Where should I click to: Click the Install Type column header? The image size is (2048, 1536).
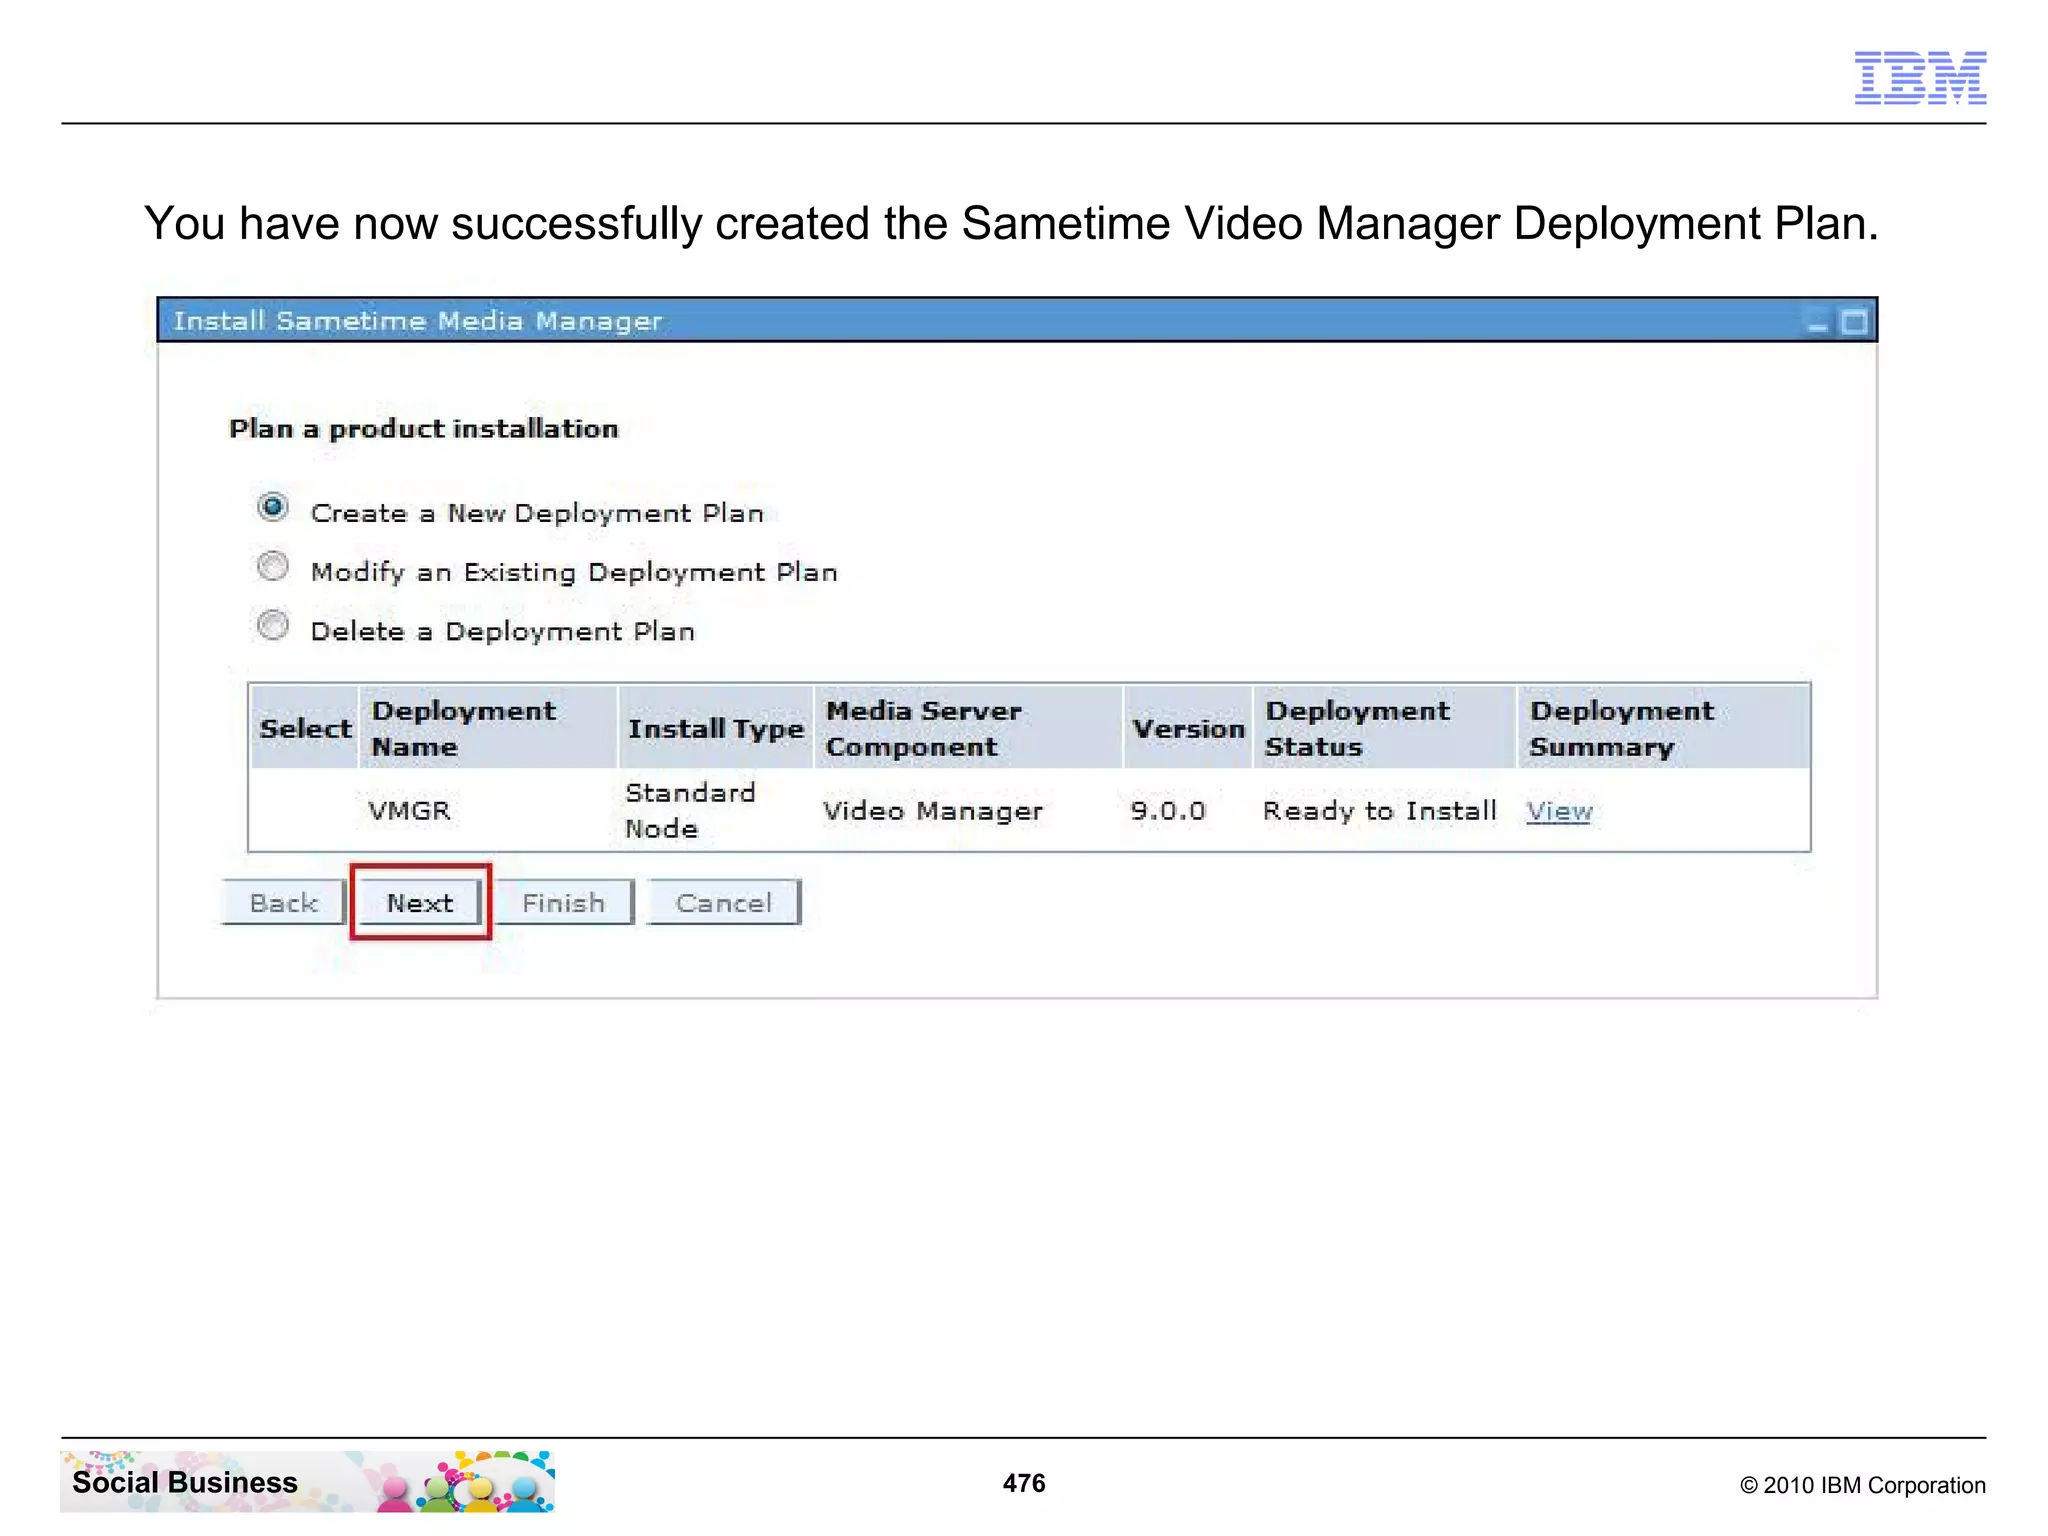click(x=716, y=728)
